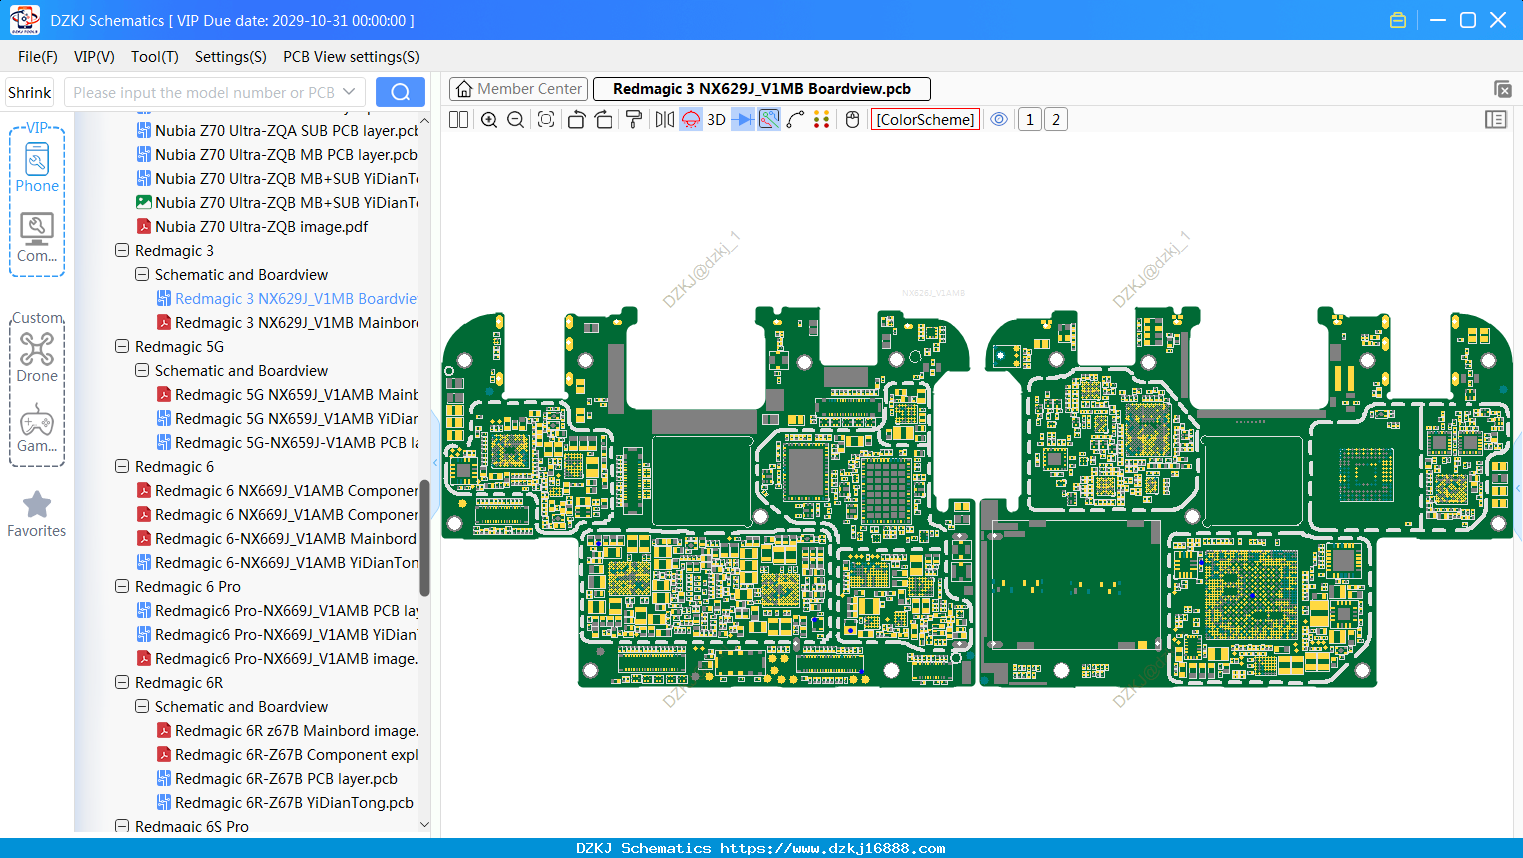Select the Phone category icon
This screenshot has width=1523, height=858.
coord(37,167)
